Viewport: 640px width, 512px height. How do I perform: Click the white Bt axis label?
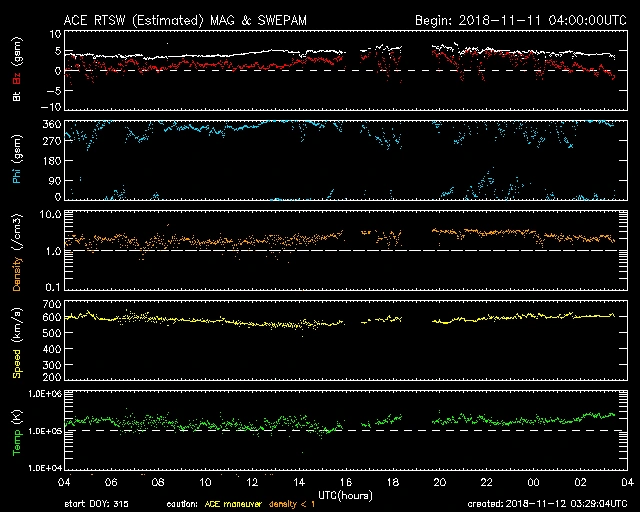click(16, 95)
